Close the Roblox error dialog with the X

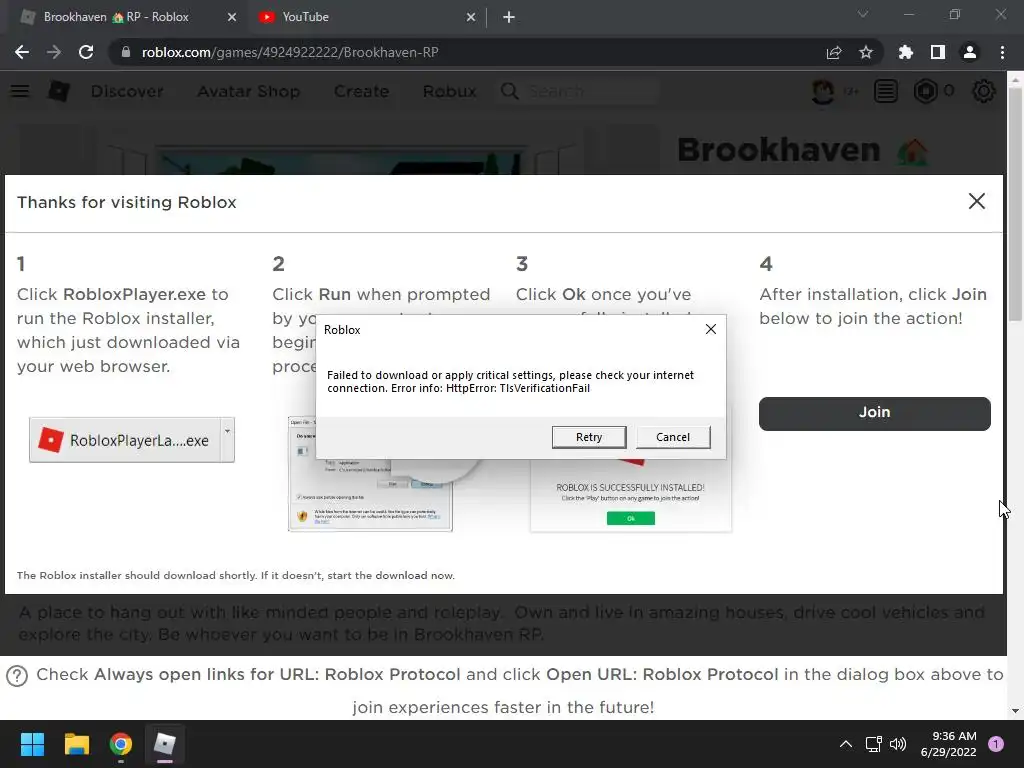[711, 329]
